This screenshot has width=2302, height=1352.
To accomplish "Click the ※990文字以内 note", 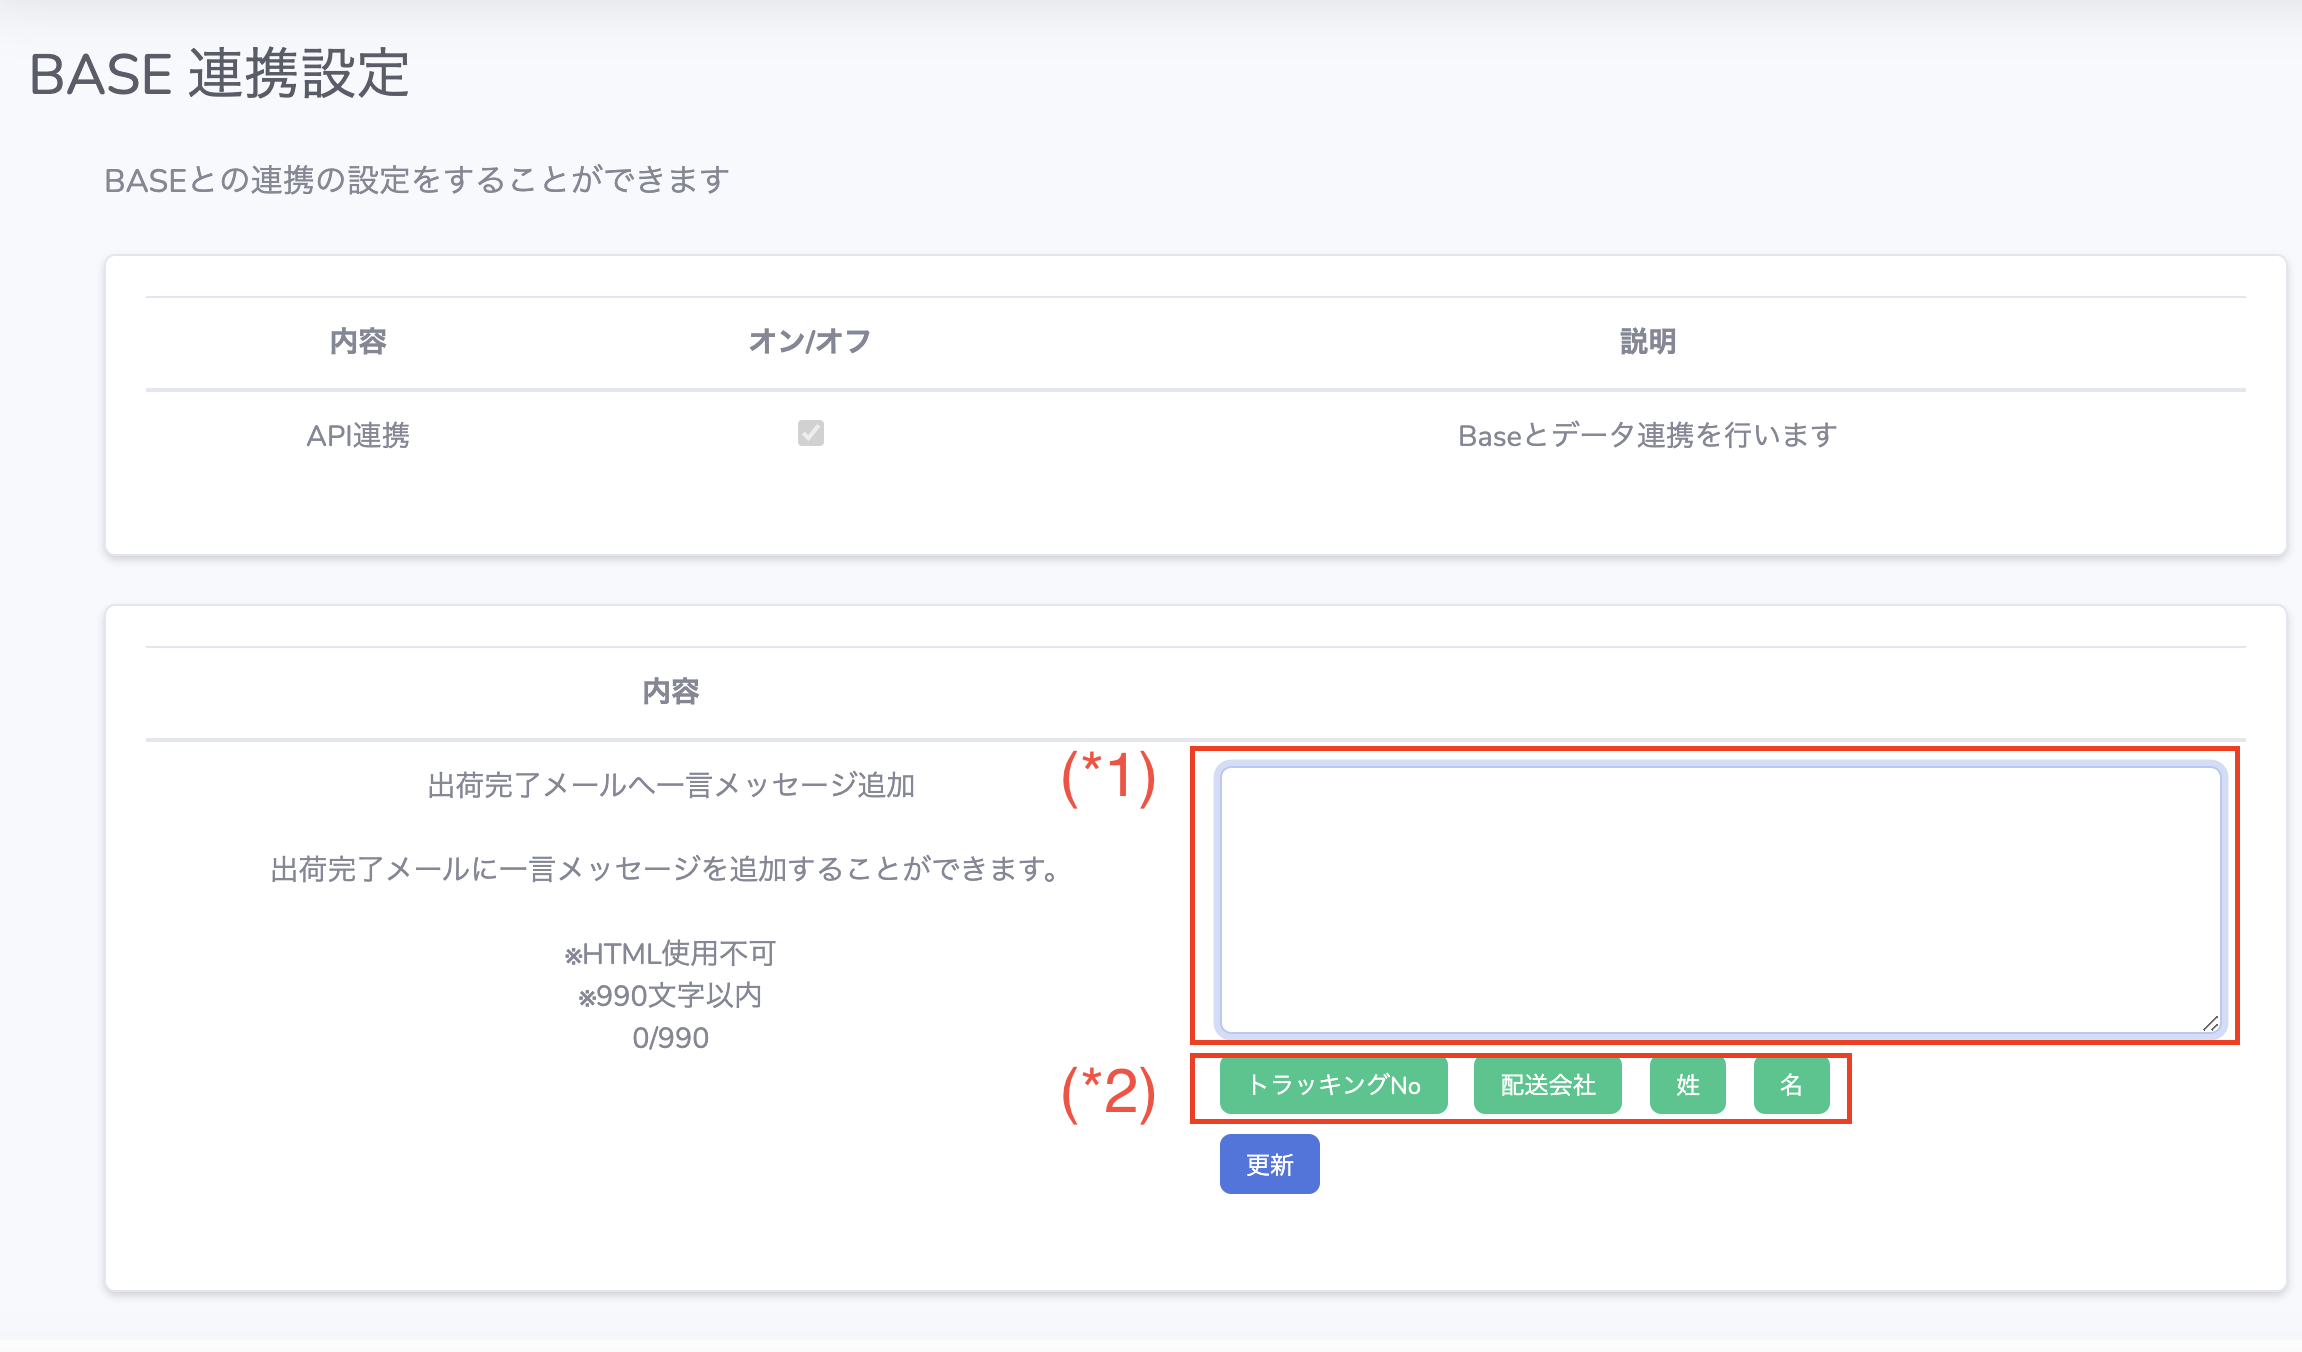I will pos(670,996).
